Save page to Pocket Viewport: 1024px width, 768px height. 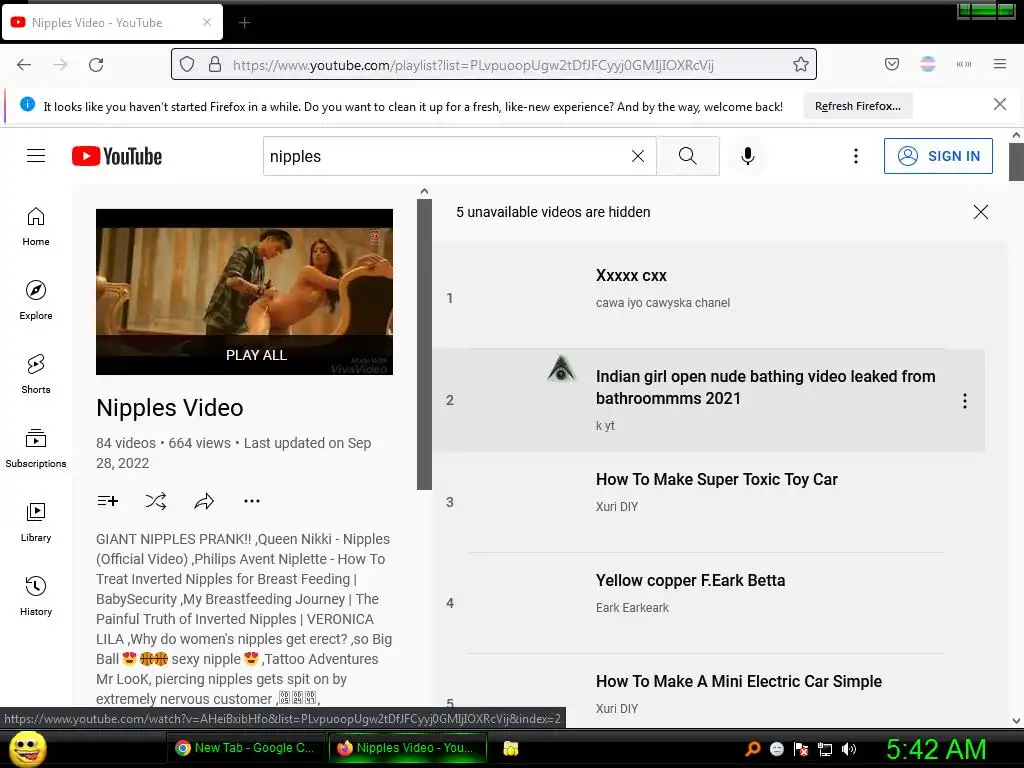(891, 64)
